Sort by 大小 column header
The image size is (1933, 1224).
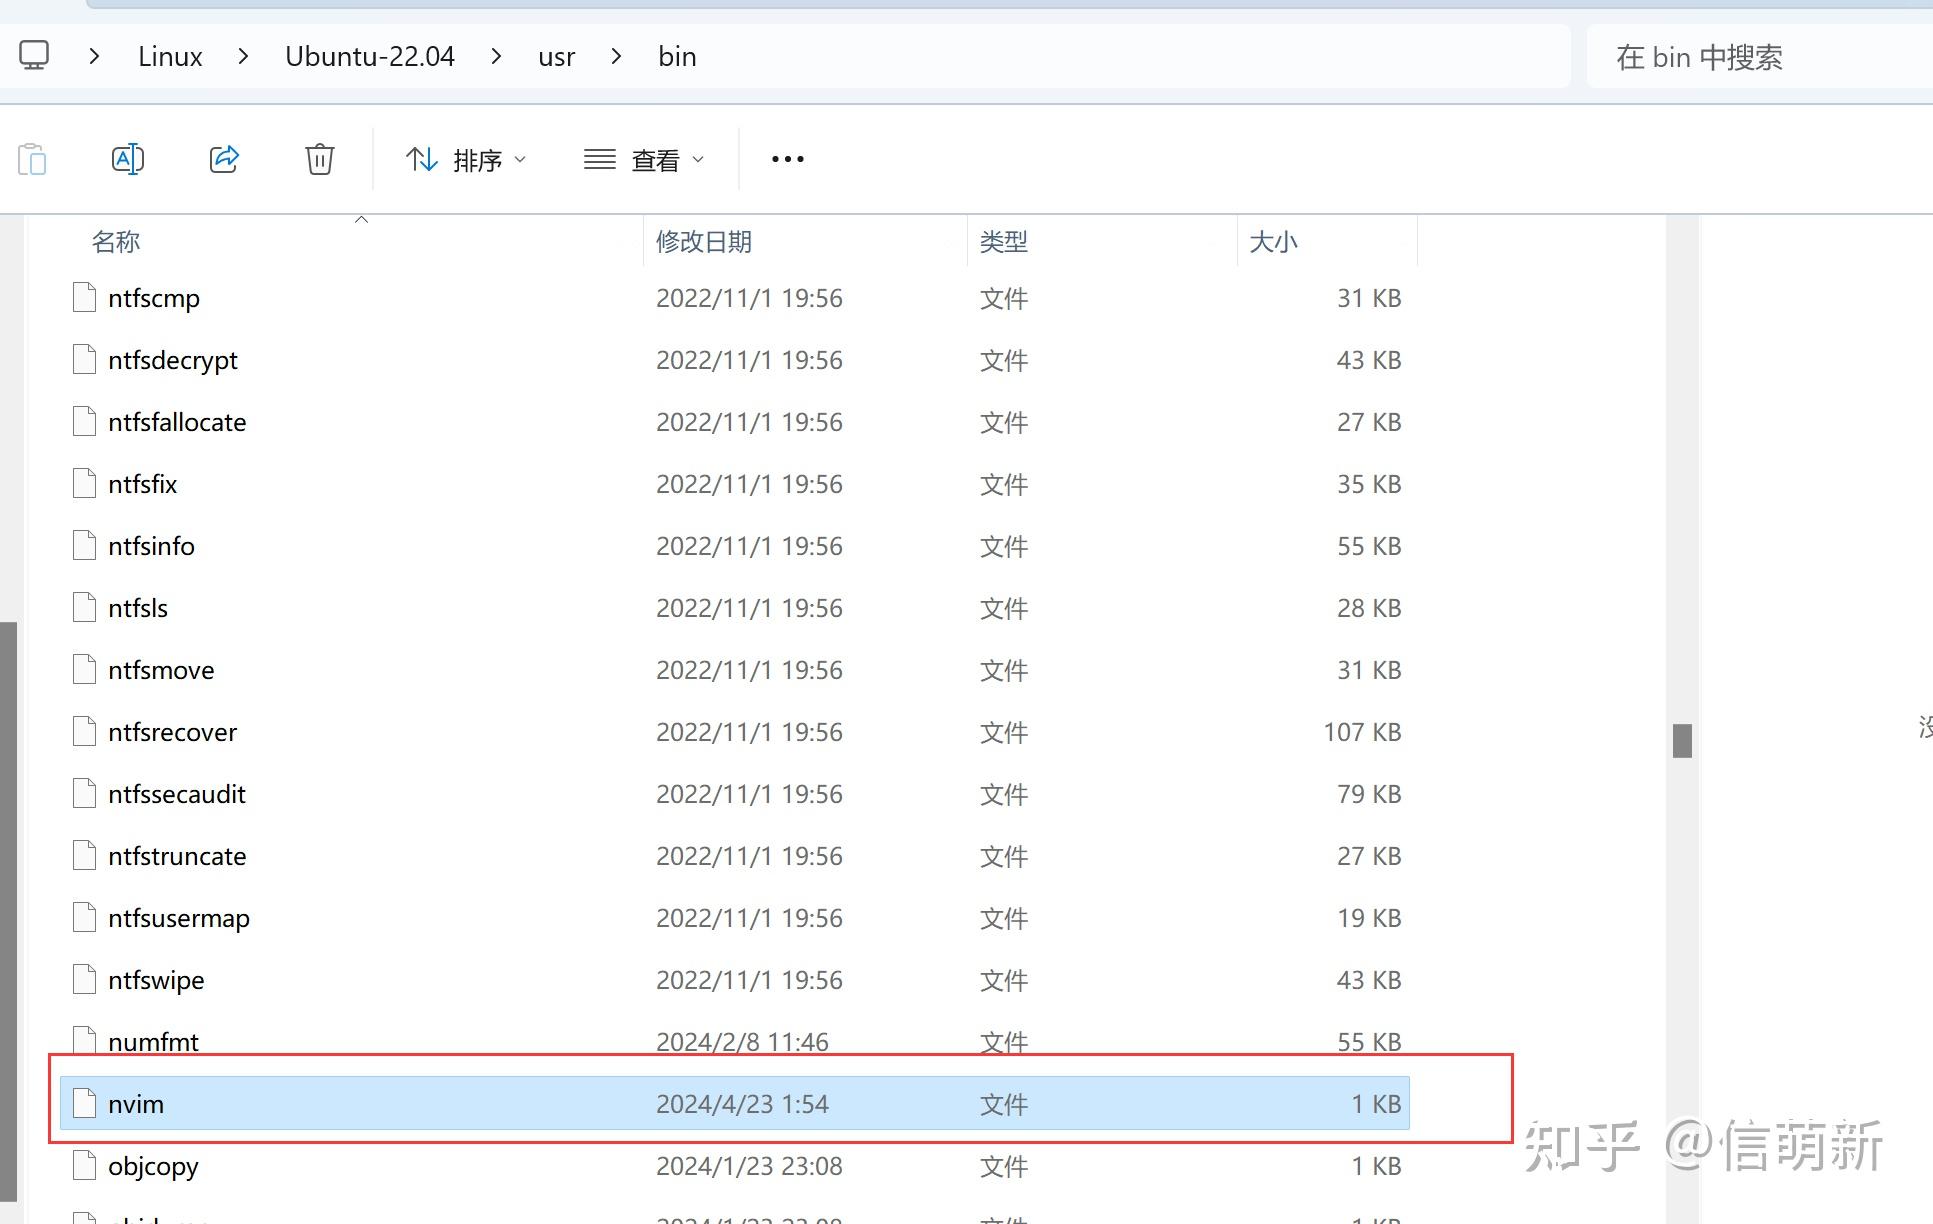point(1273,242)
